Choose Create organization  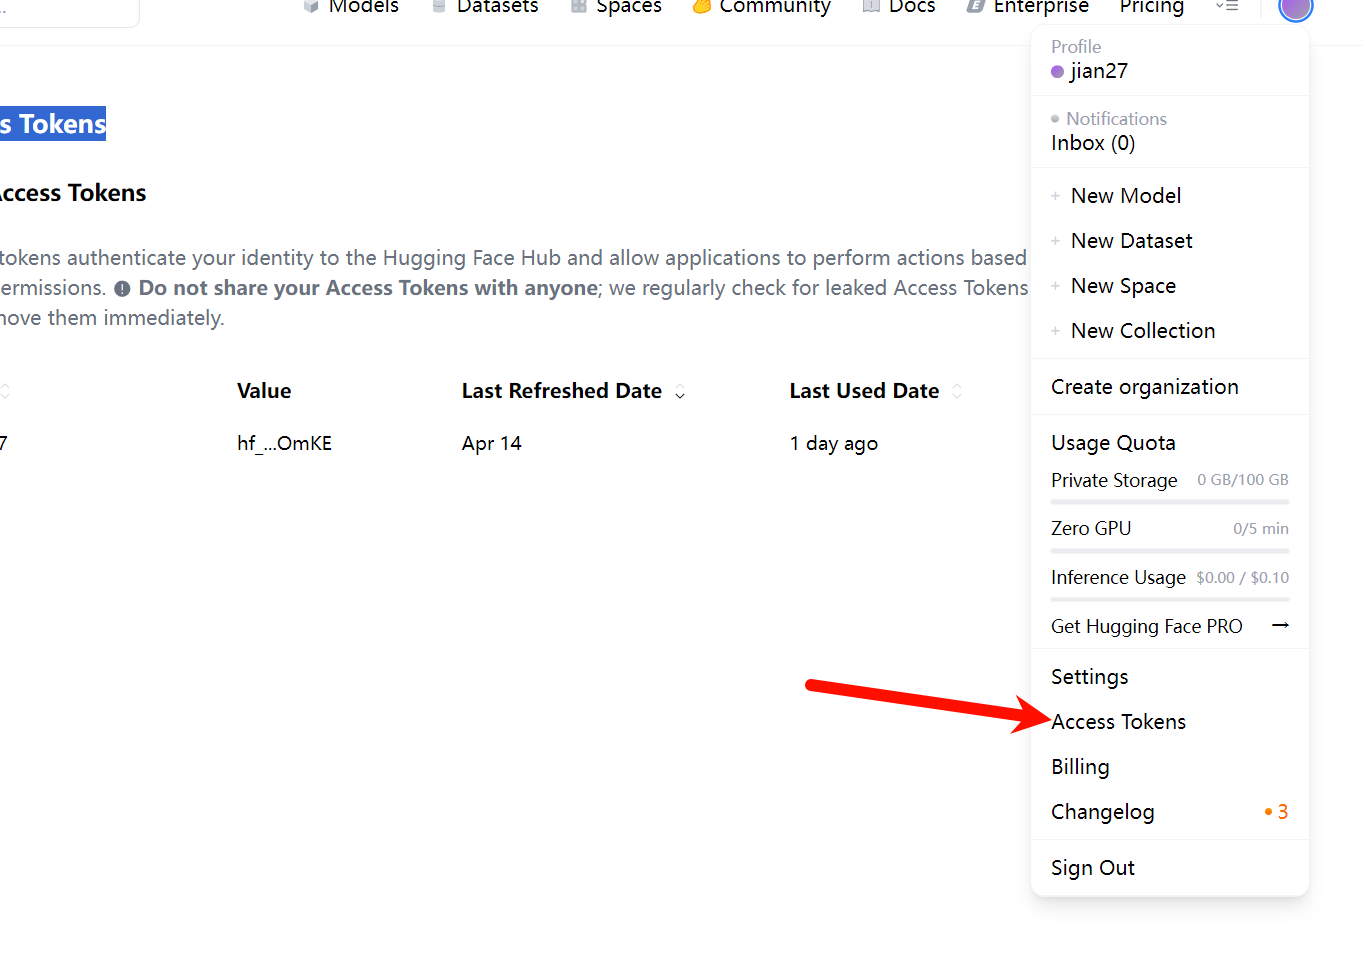point(1145,387)
